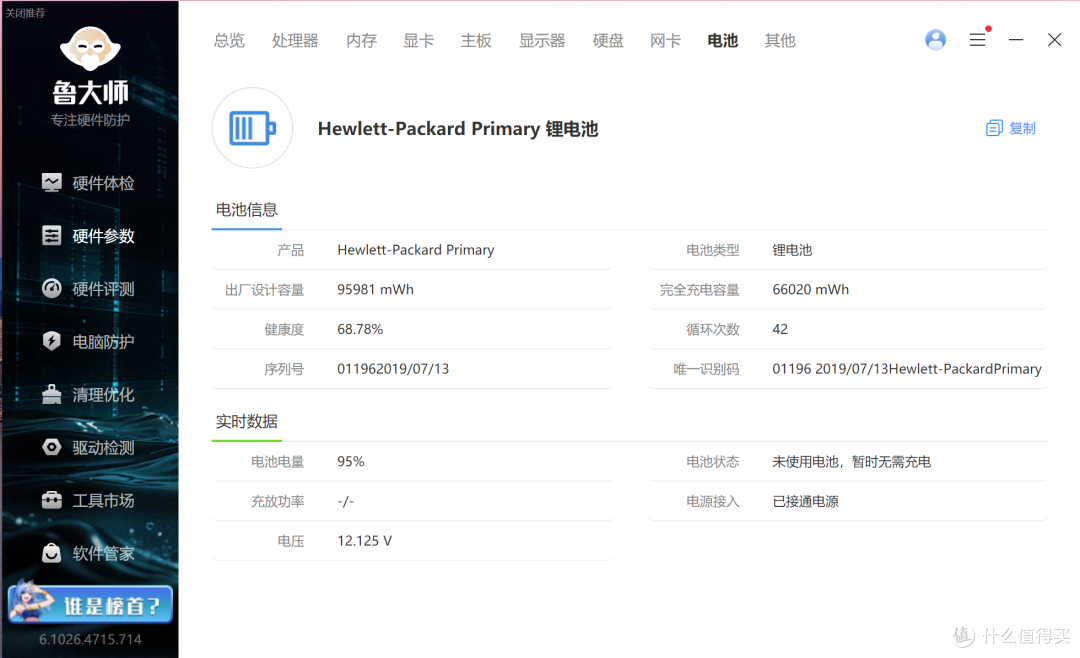Click the 95981 mWh design capacity value
Viewport: 1080px width, 658px height.
(x=375, y=289)
